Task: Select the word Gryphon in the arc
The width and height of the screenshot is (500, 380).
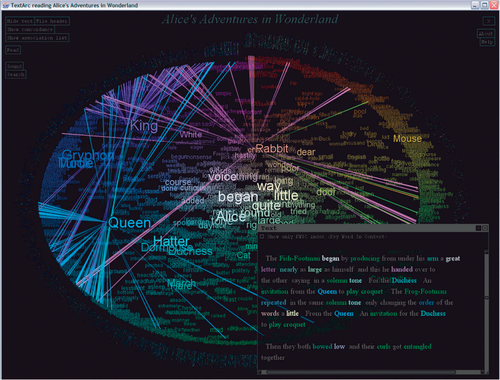Action: (x=88, y=155)
